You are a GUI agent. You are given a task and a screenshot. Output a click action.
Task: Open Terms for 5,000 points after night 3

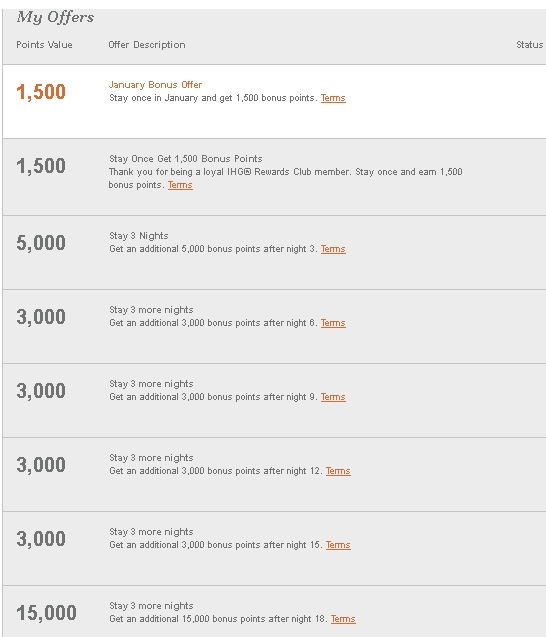(x=333, y=249)
